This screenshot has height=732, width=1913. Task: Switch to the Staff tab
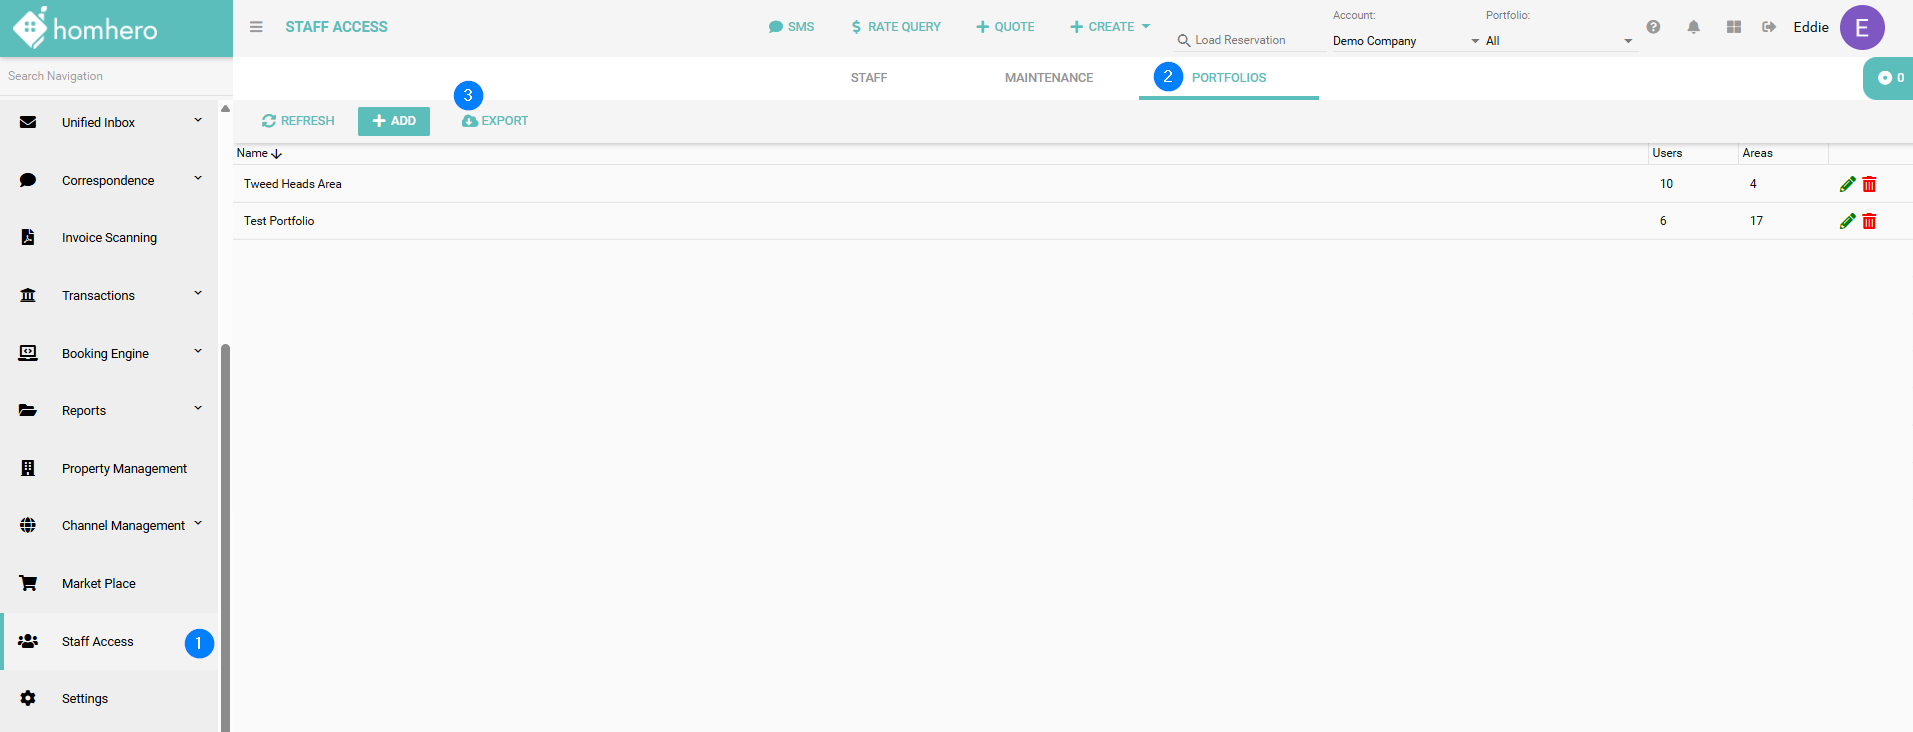868,78
